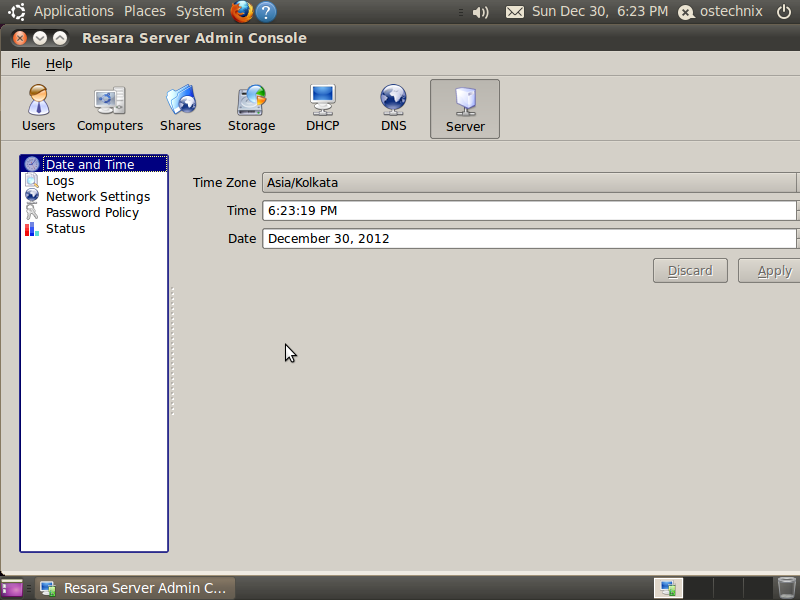
Task: Click the Ubuntu logo icon
Action: point(17,11)
